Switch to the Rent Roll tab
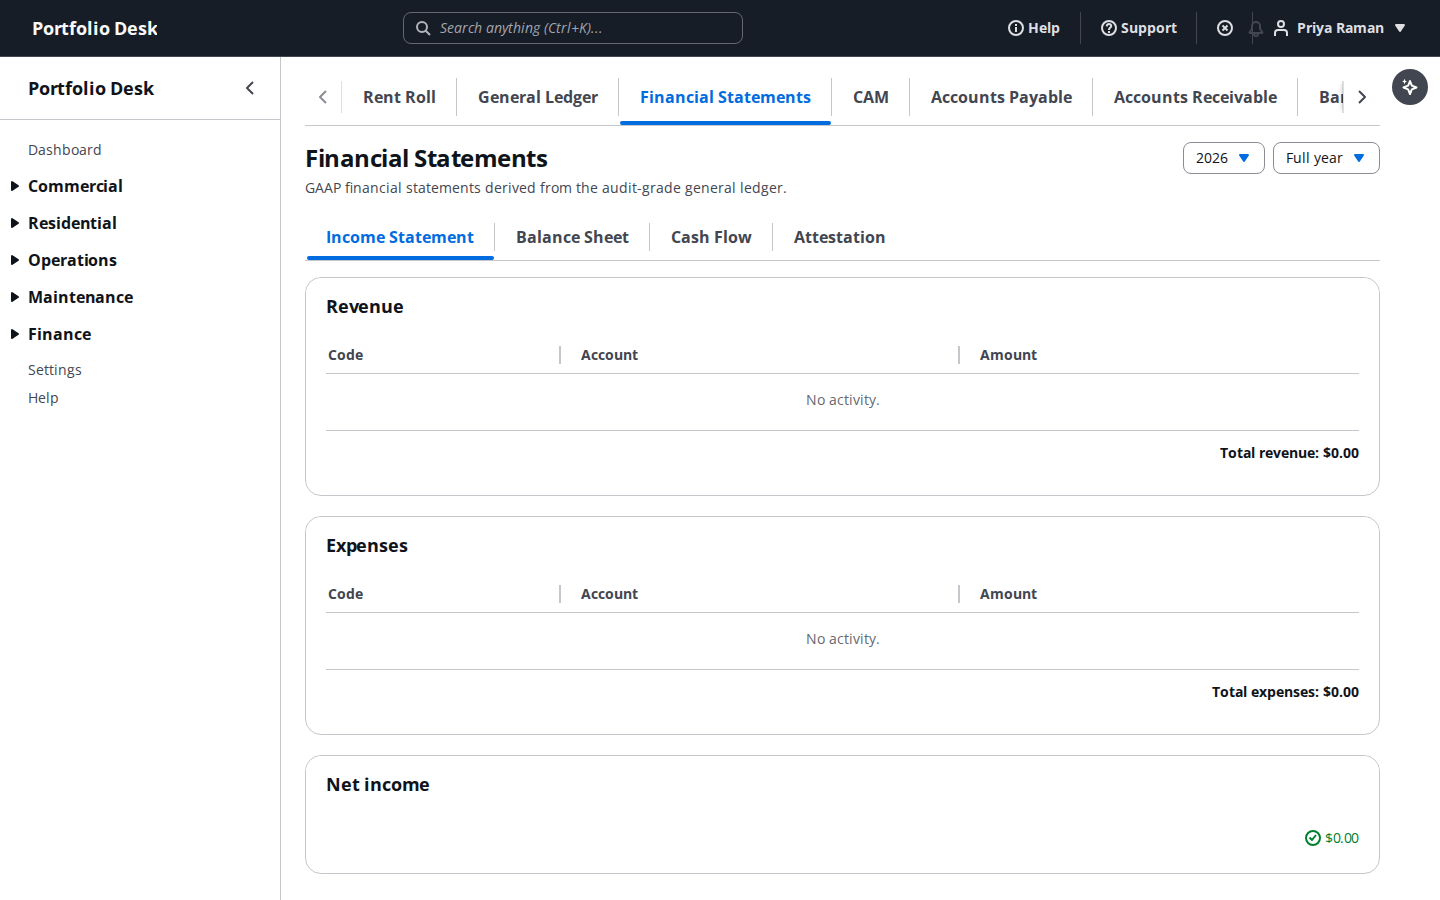Image resolution: width=1440 pixels, height=900 pixels. [x=399, y=97]
